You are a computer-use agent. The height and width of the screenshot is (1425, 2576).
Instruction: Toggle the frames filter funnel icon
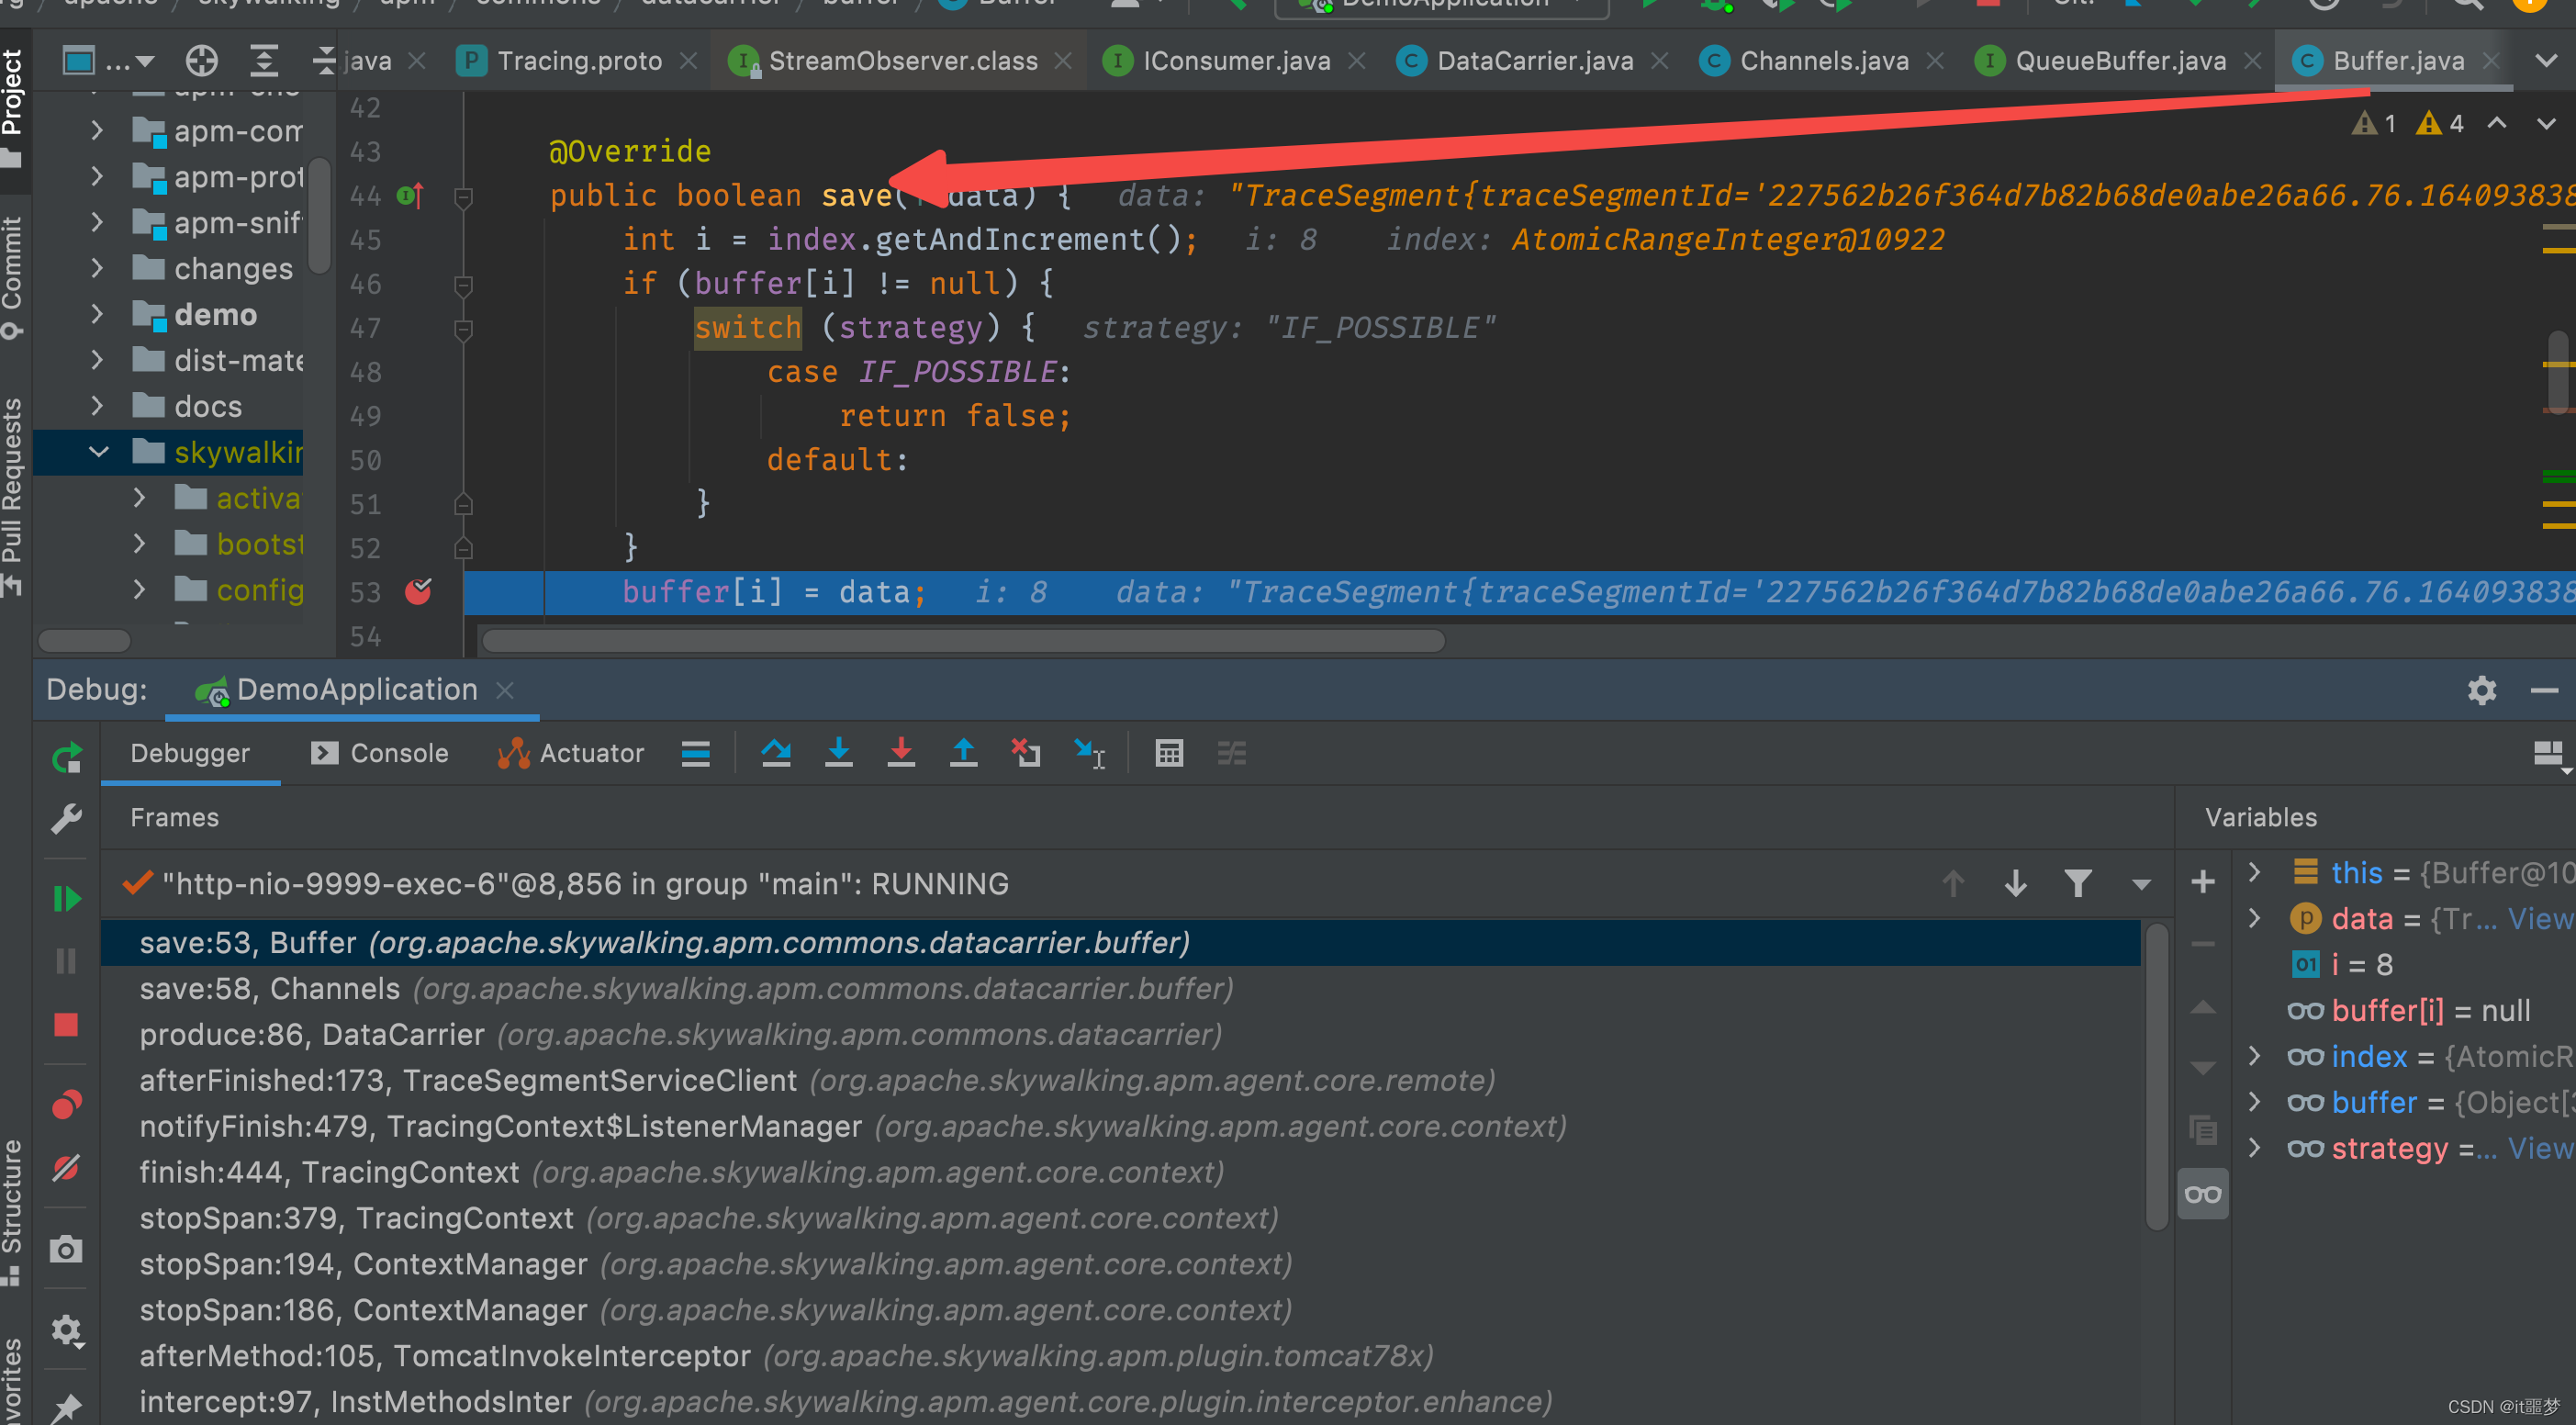[x=2078, y=883]
